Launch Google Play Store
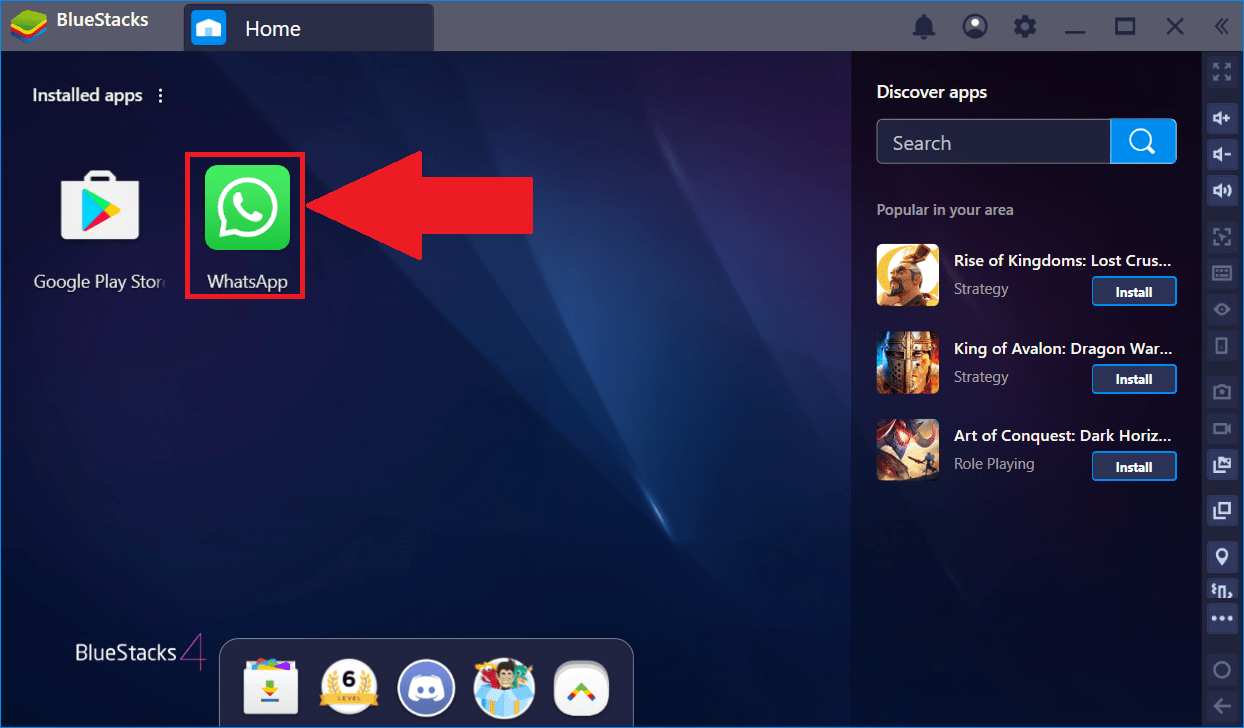1244x728 pixels. (99, 208)
